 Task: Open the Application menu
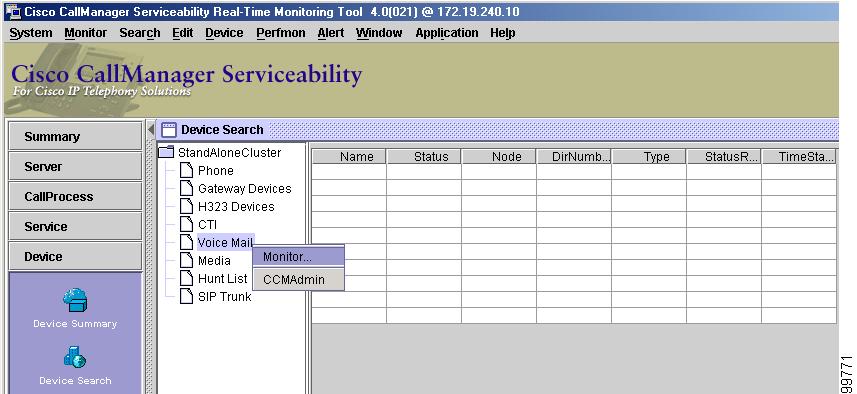[447, 33]
